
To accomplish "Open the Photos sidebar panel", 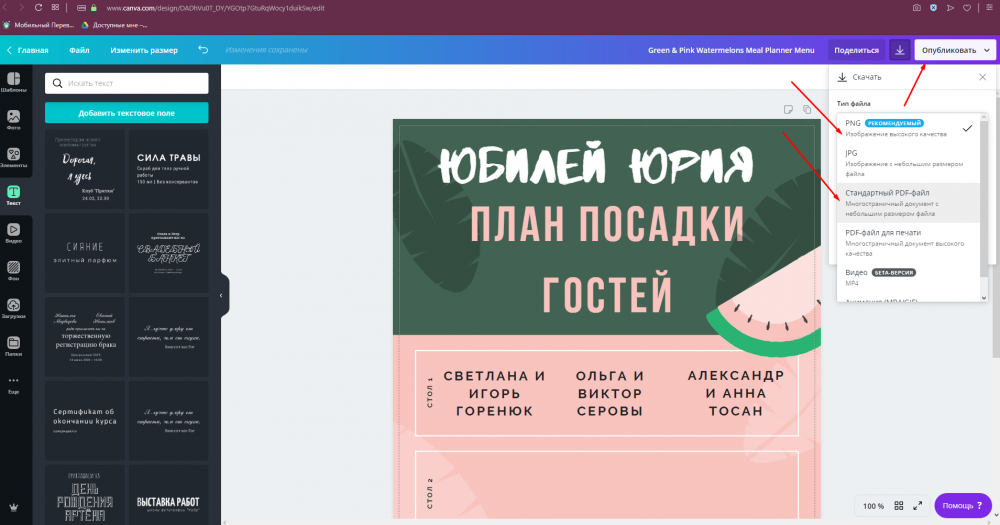I will click(x=13, y=120).
